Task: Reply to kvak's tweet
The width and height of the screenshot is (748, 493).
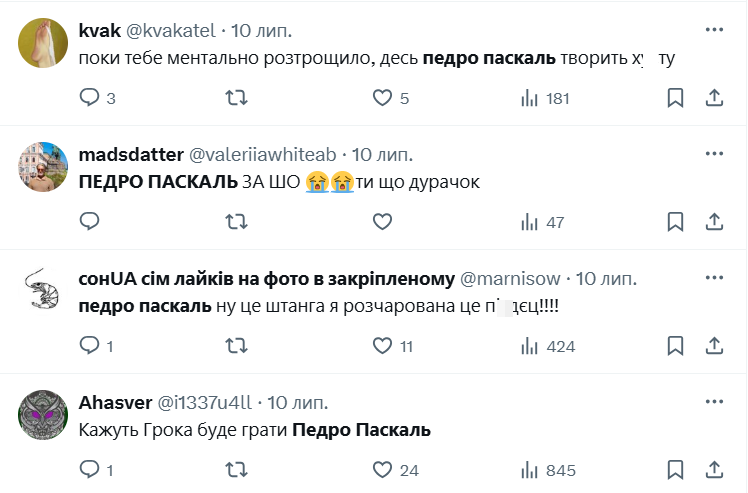Action: pyautogui.click(x=90, y=98)
